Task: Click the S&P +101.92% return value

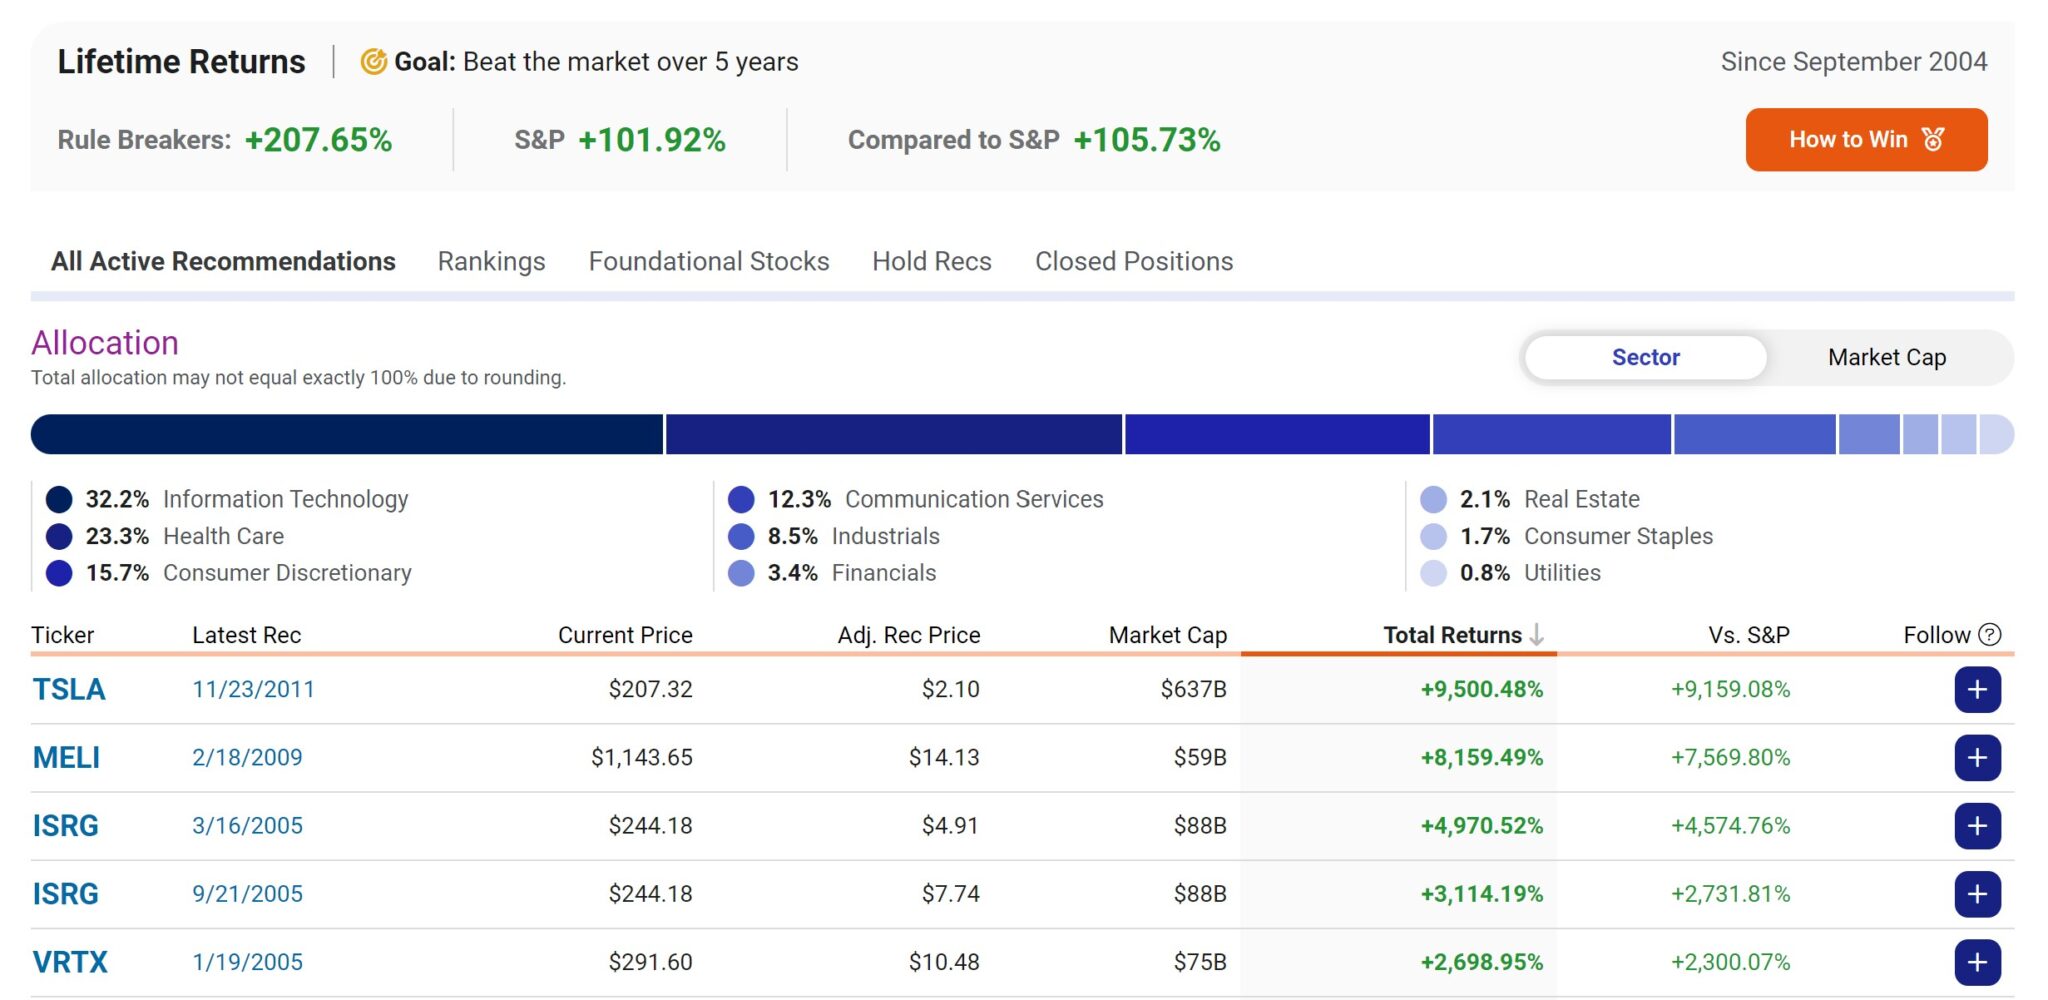Action: [652, 140]
